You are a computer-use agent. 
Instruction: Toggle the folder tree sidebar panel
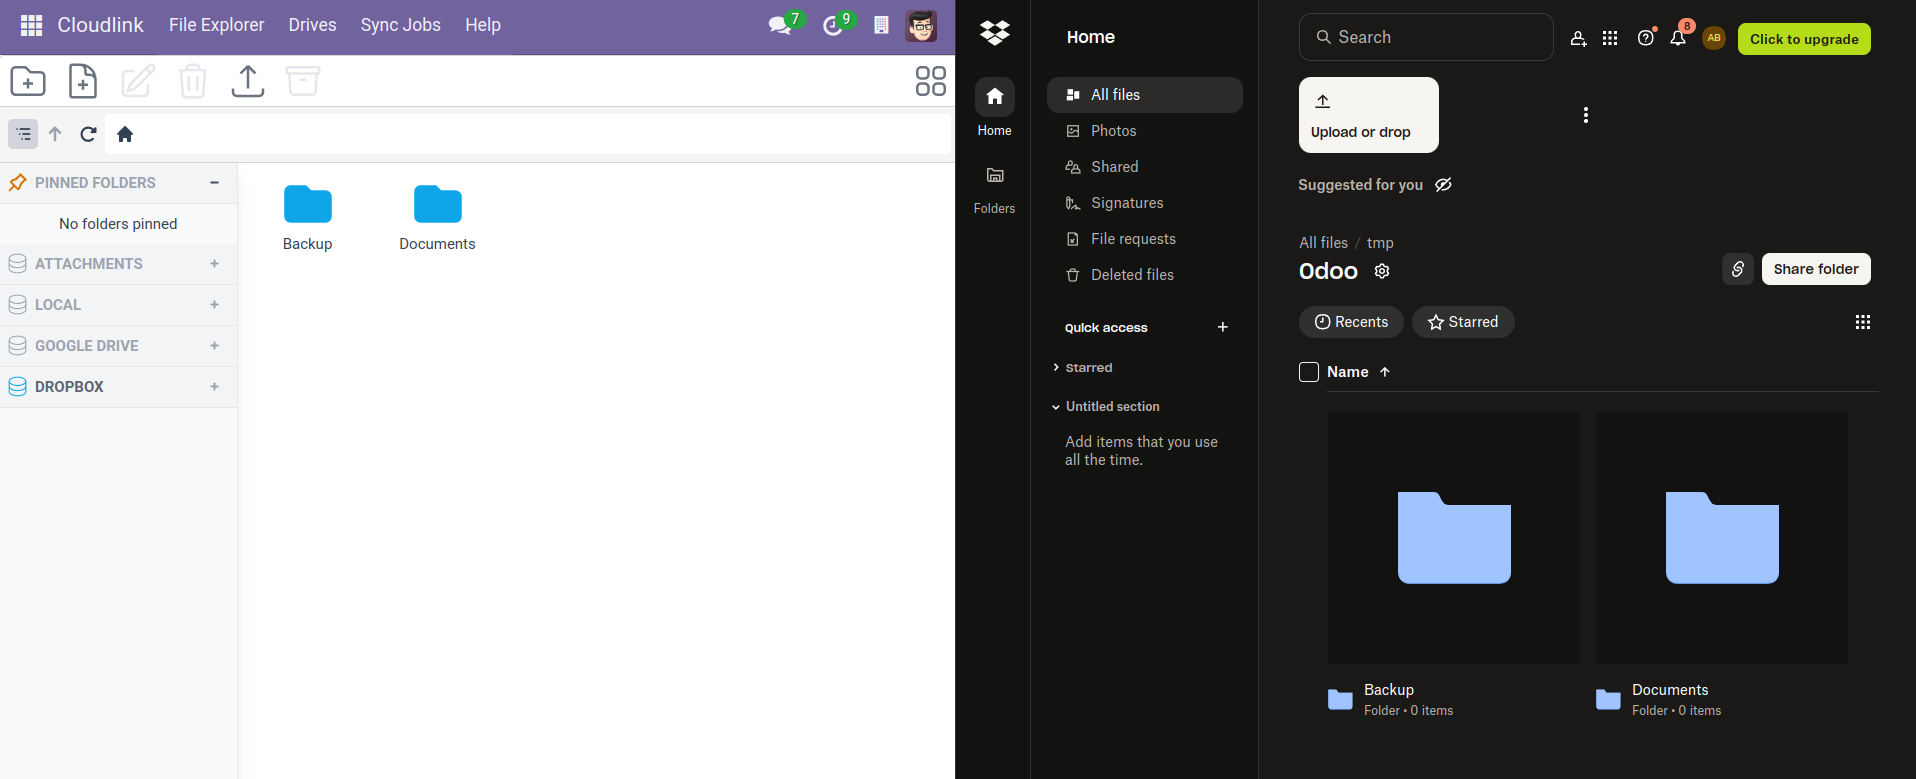point(24,134)
